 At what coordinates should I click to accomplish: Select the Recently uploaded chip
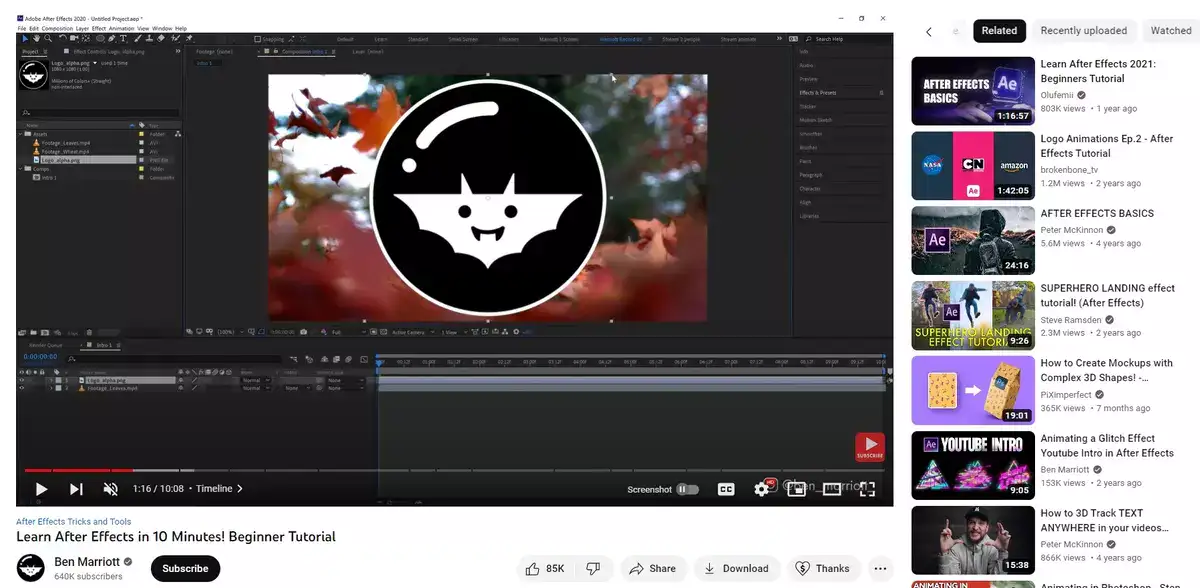pos(1084,31)
